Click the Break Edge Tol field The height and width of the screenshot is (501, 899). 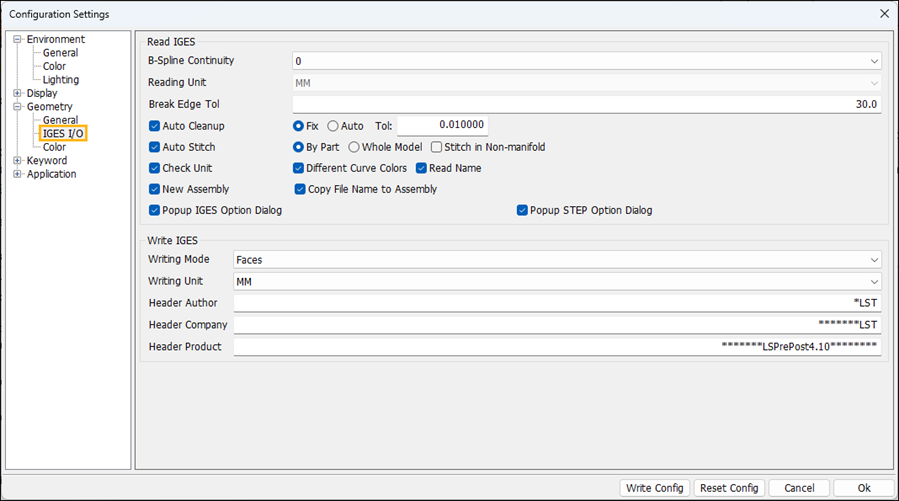(586, 104)
